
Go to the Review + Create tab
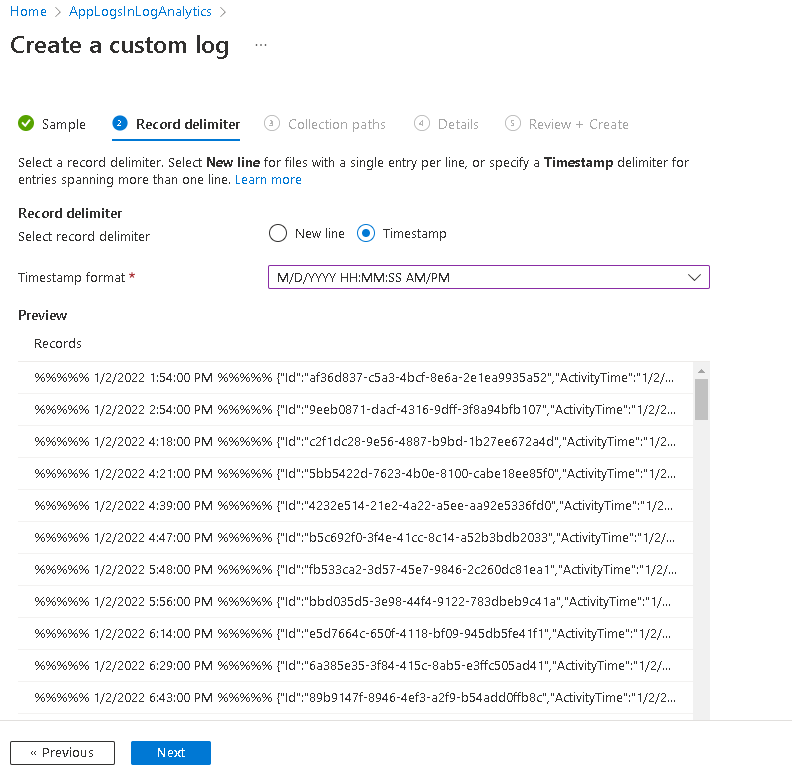(x=578, y=124)
